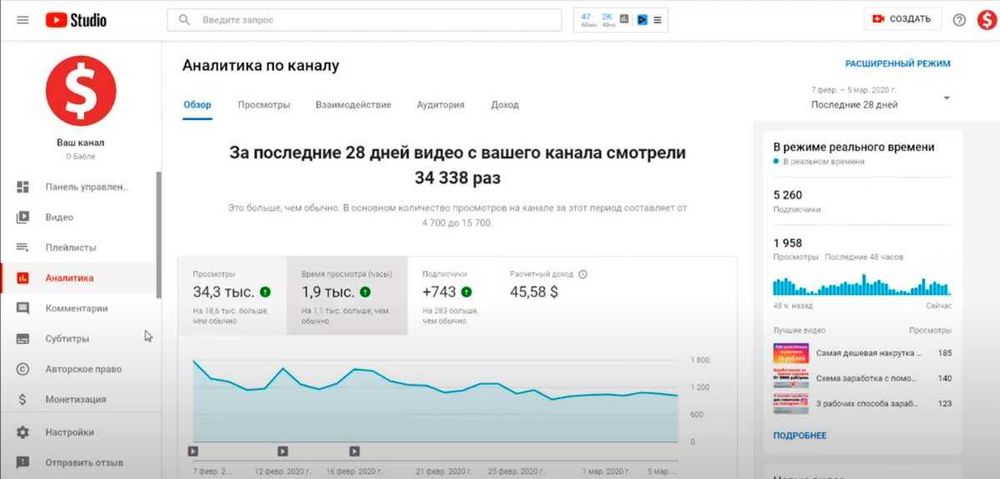Focus the Введите запрос search field
Screen dimensions: 1000x479
pyautogui.click(x=364, y=20)
